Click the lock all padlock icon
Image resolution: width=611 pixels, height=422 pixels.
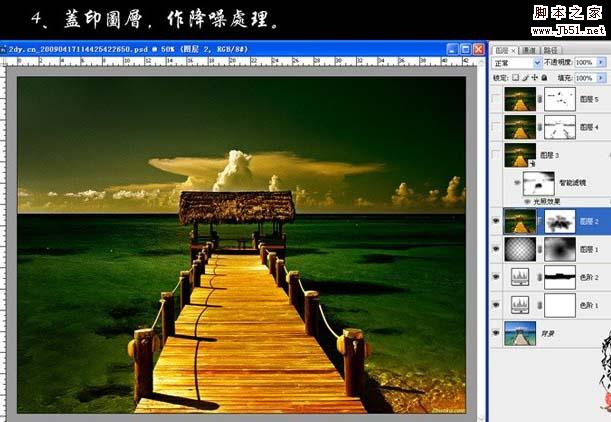[544, 78]
